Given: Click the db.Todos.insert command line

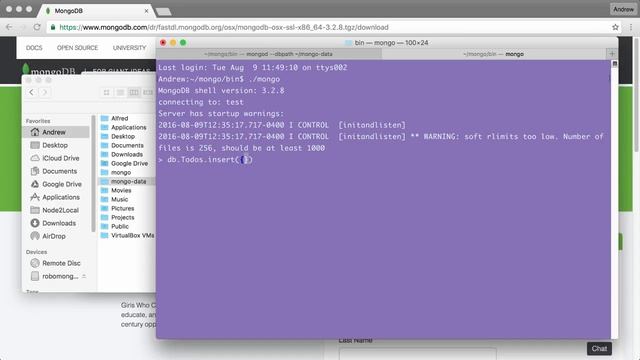Looking at the screenshot, I should (x=205, y=160).
